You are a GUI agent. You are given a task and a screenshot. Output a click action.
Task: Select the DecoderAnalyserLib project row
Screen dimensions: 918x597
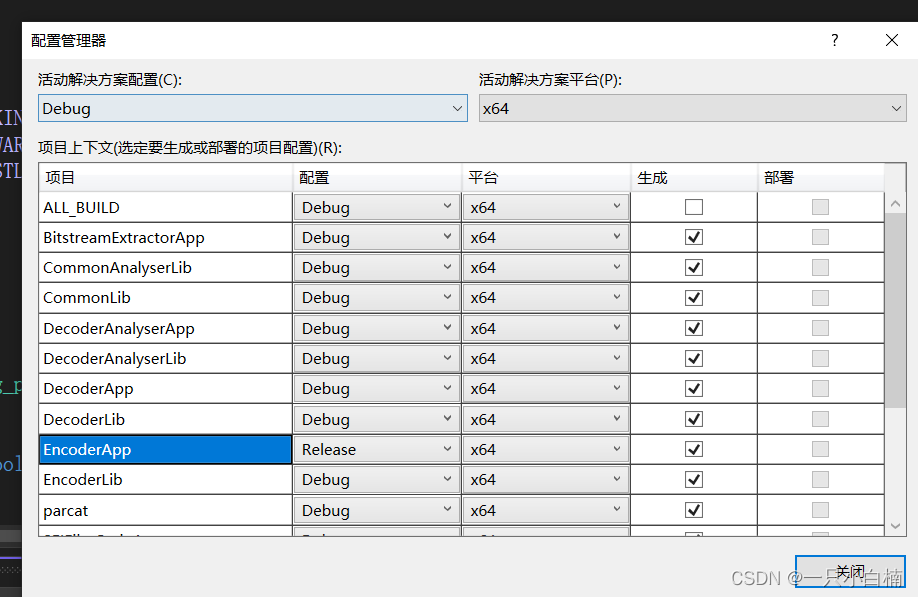pos(166,358)
